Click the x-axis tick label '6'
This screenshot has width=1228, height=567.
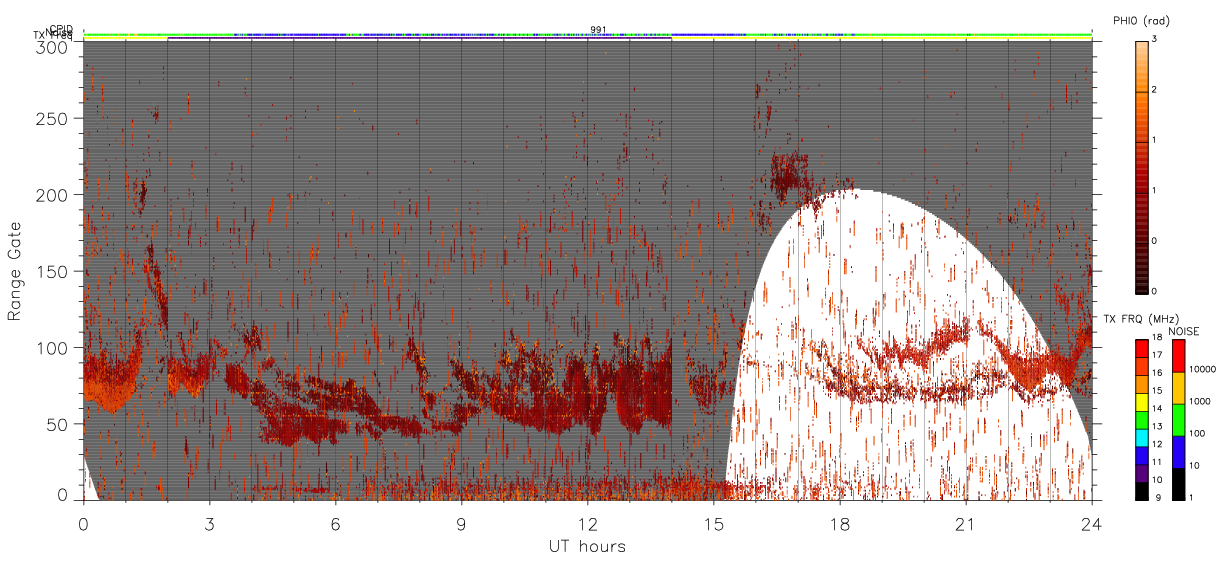(336, 523)
